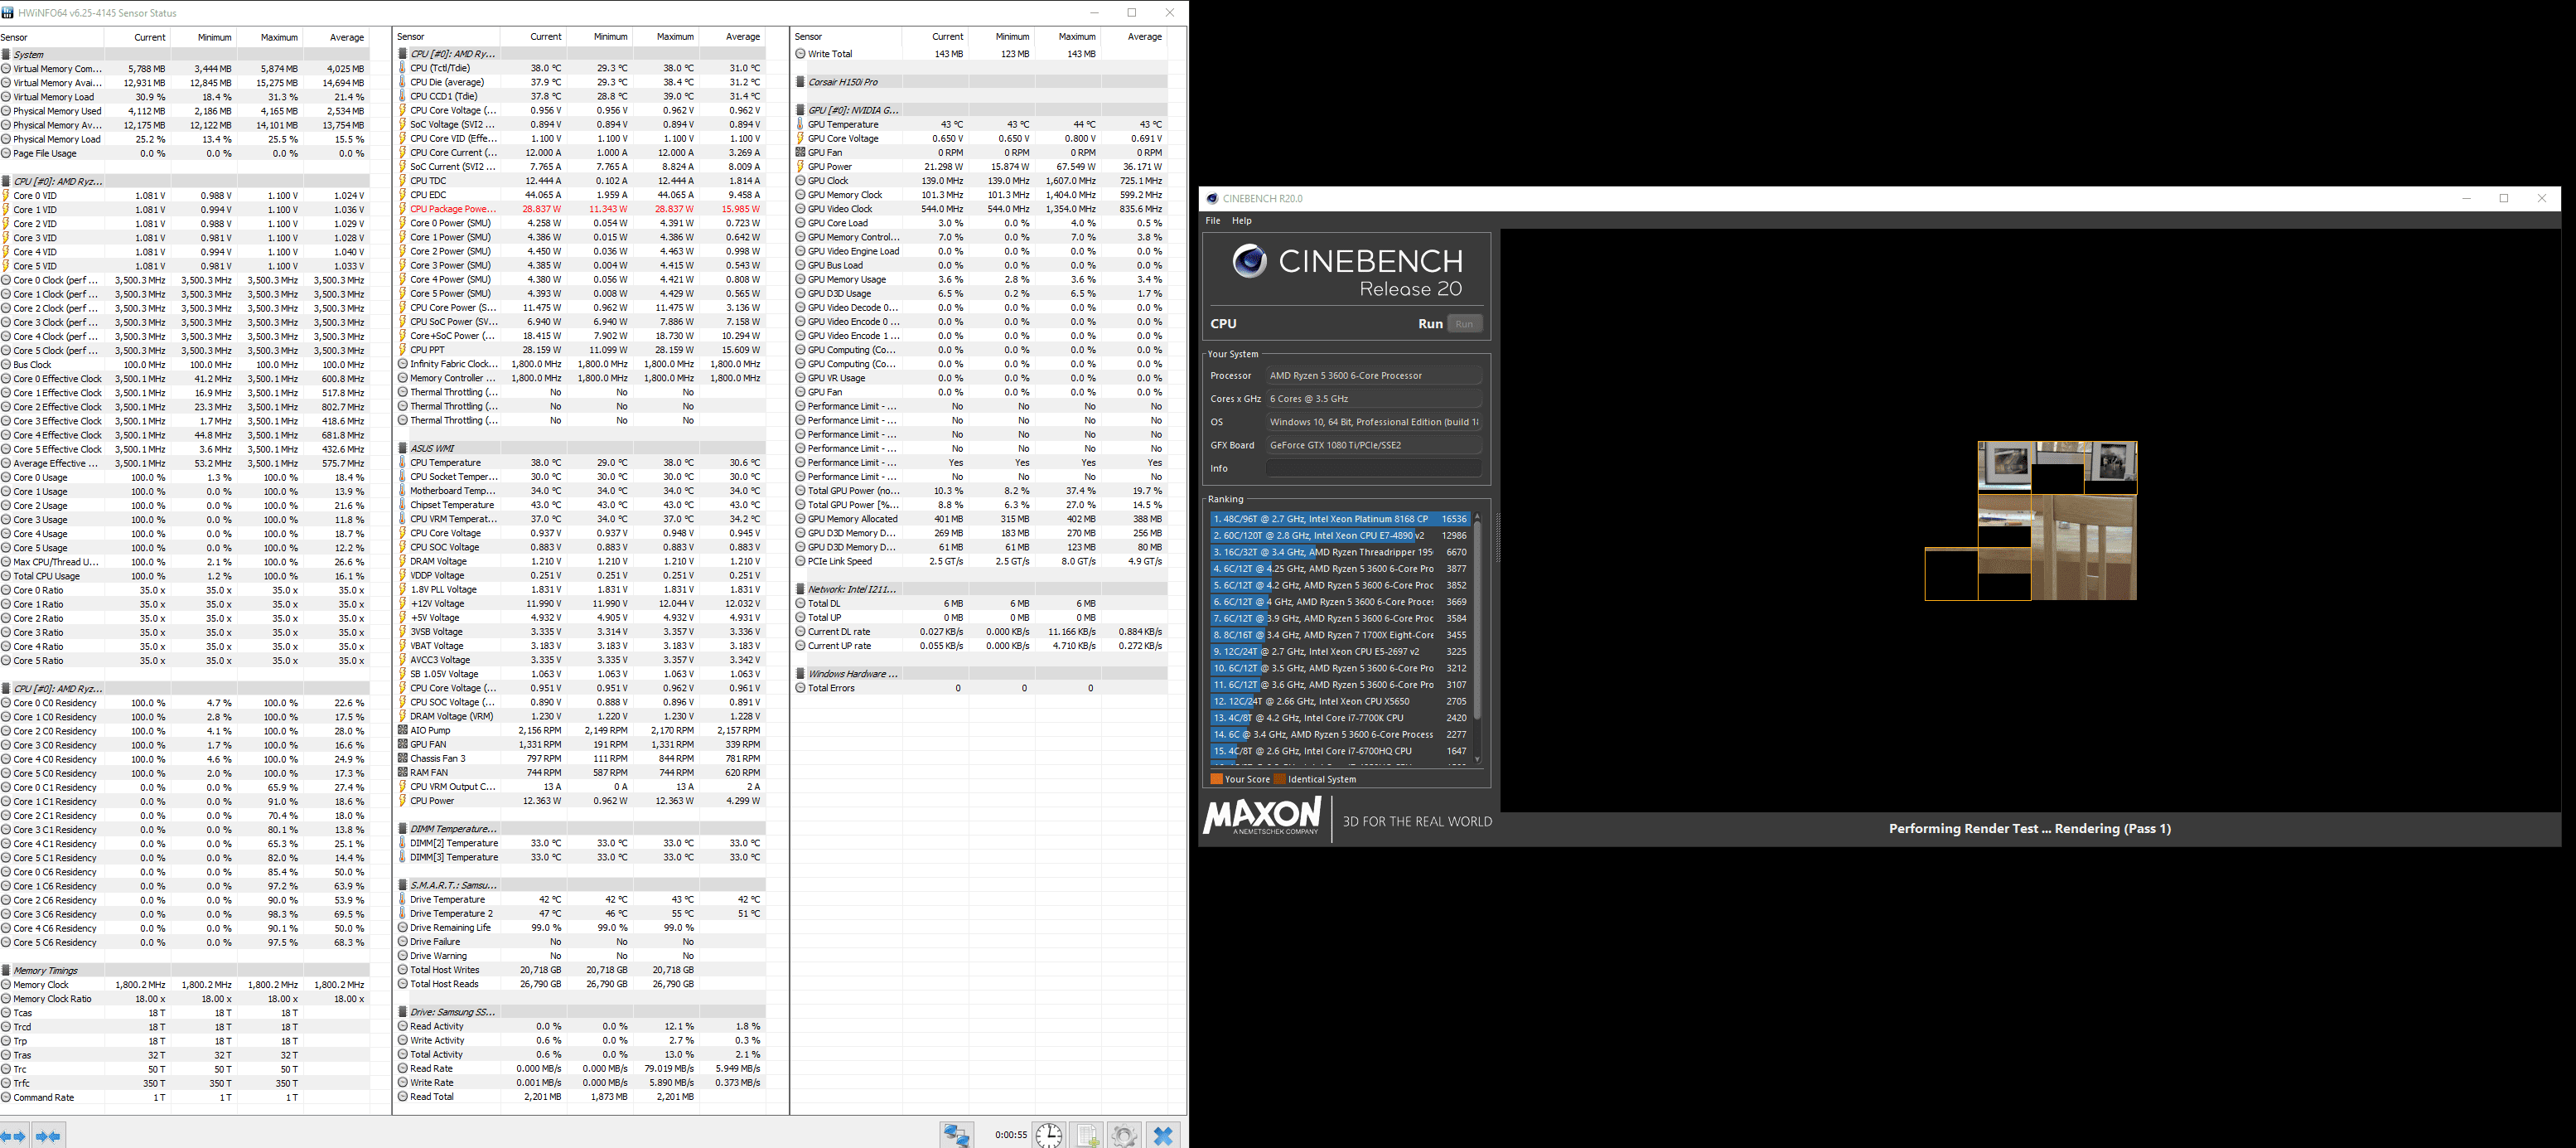Close sensors with the blue X icon
This screenshot has height=1148, width=2576.
click(1162, 1135)
